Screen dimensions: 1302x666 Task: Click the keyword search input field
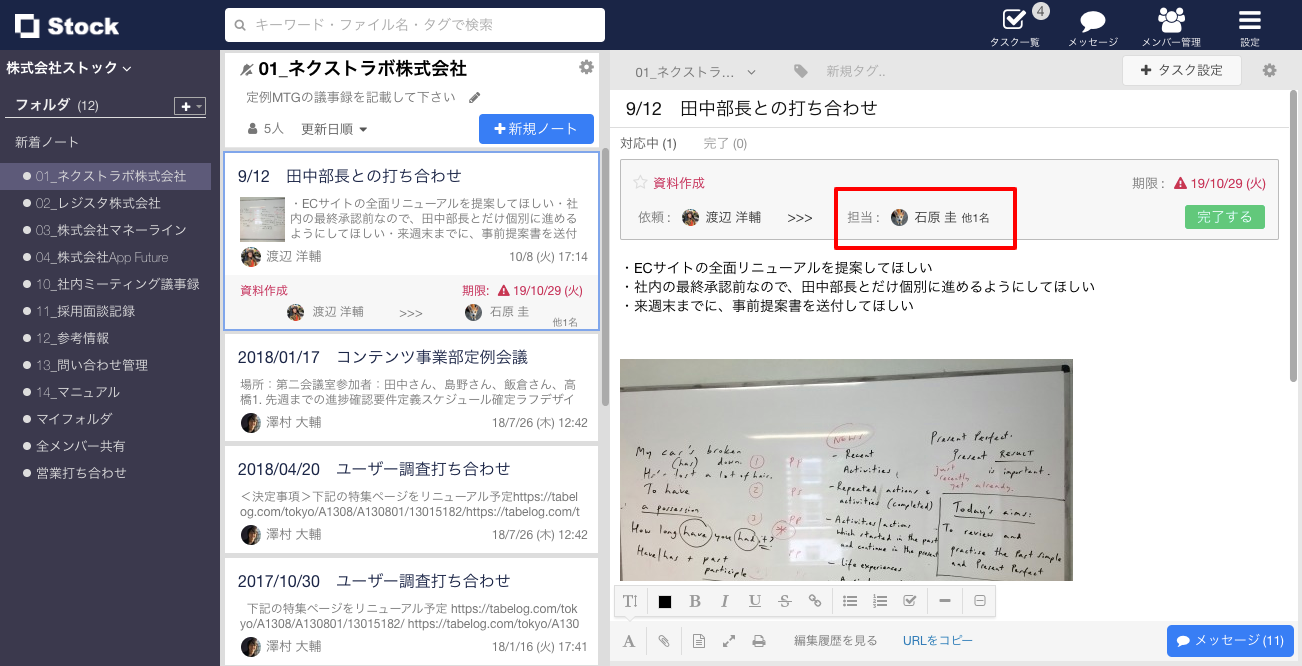pos(416,24)
